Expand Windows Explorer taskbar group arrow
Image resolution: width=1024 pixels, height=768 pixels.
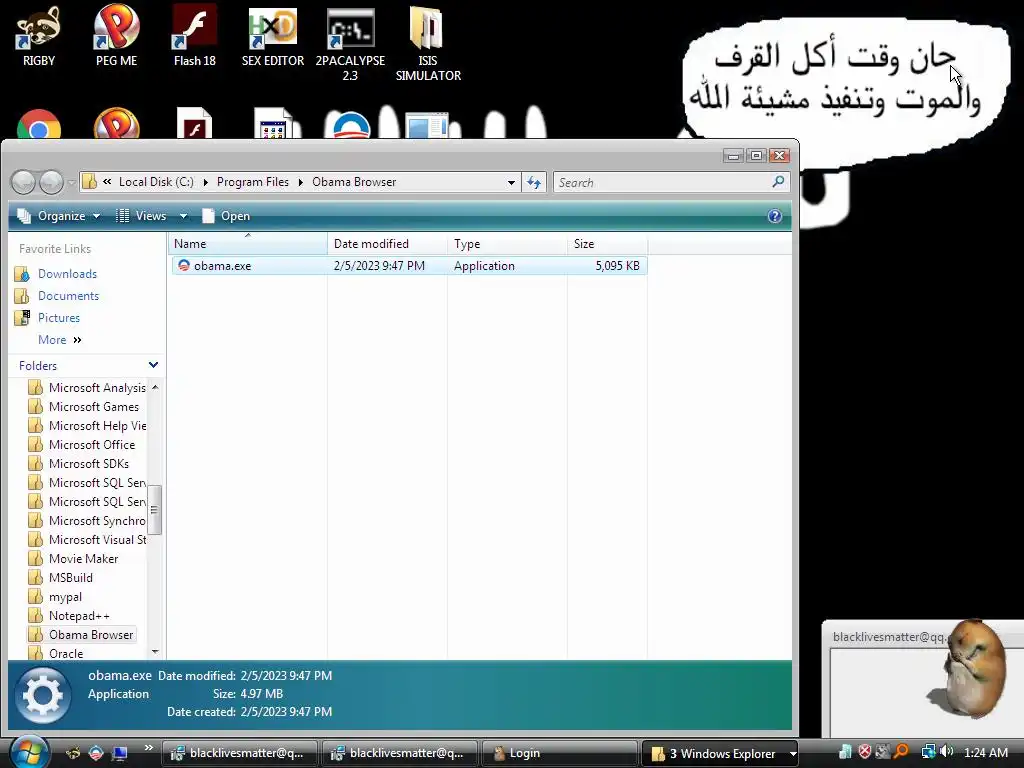pos(792,754)
